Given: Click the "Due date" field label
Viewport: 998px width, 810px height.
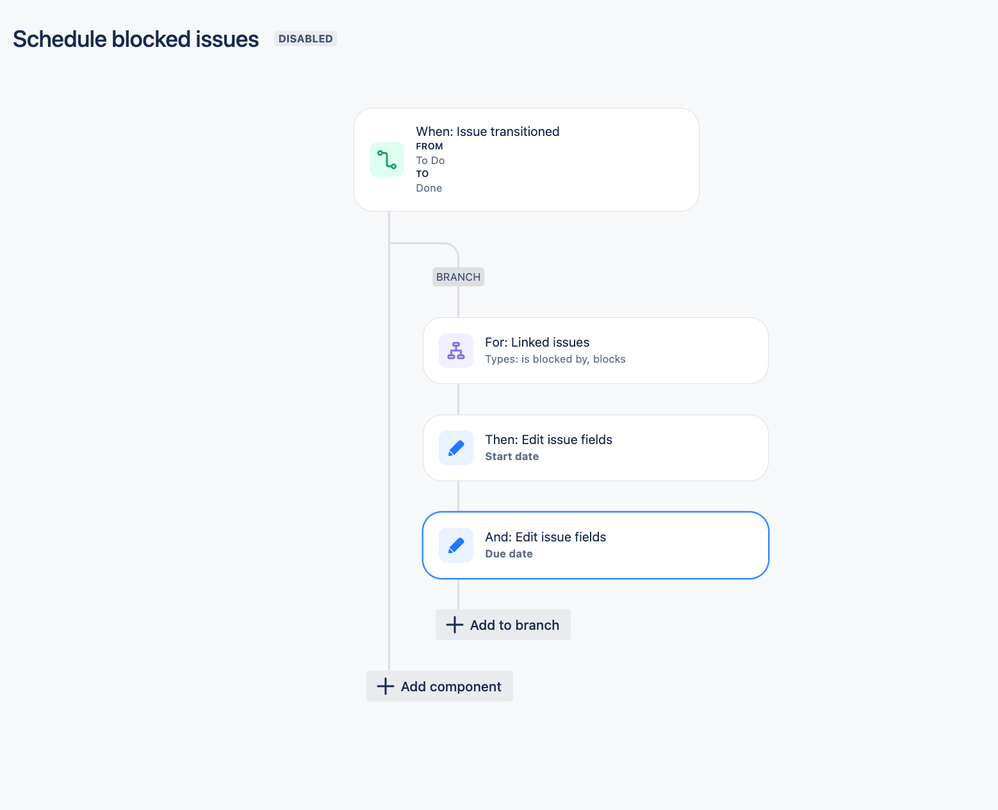Looking at the screenshot, I should pyautogui.click(x=509, y=554).
